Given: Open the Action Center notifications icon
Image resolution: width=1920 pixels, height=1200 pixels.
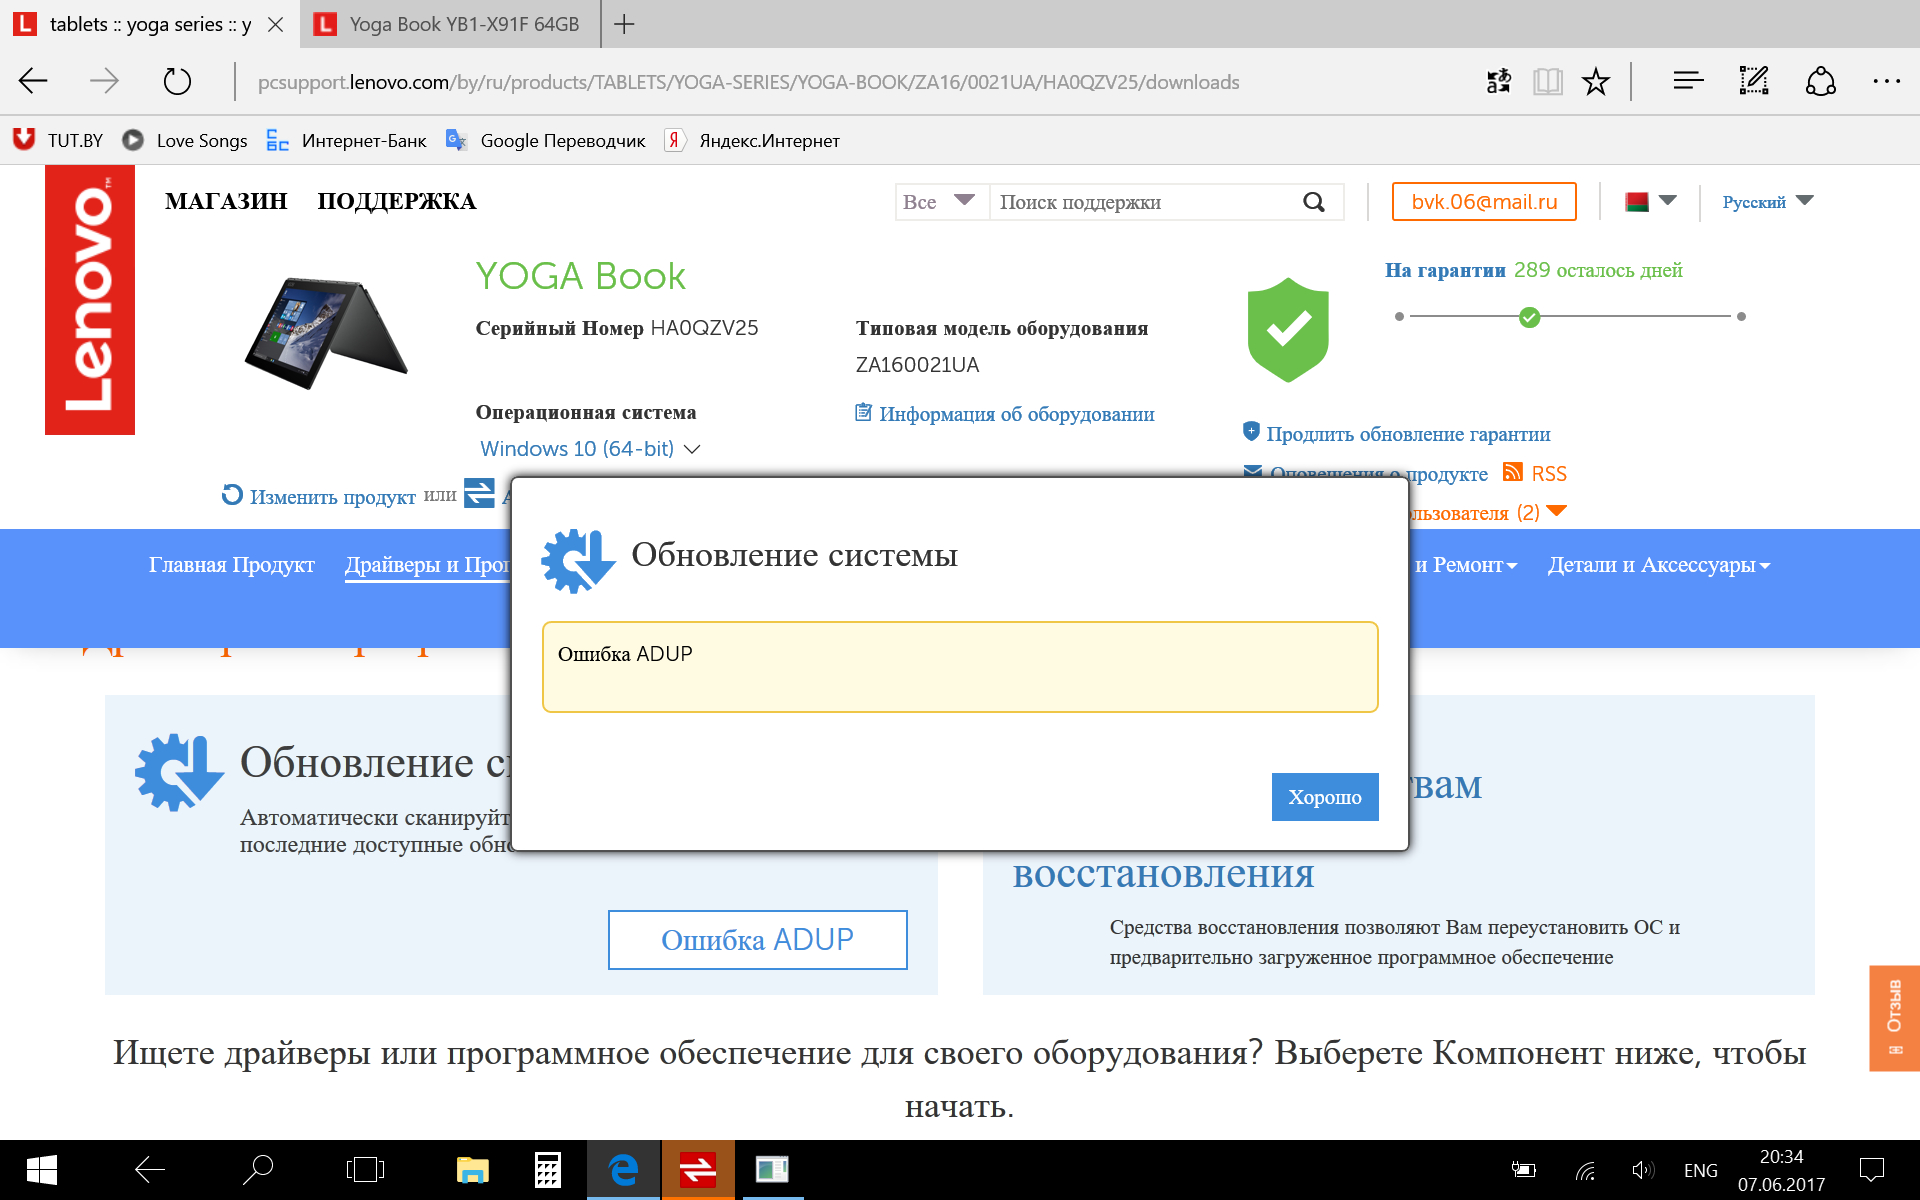Looking at the screenshot, I should point(1871,1170).
